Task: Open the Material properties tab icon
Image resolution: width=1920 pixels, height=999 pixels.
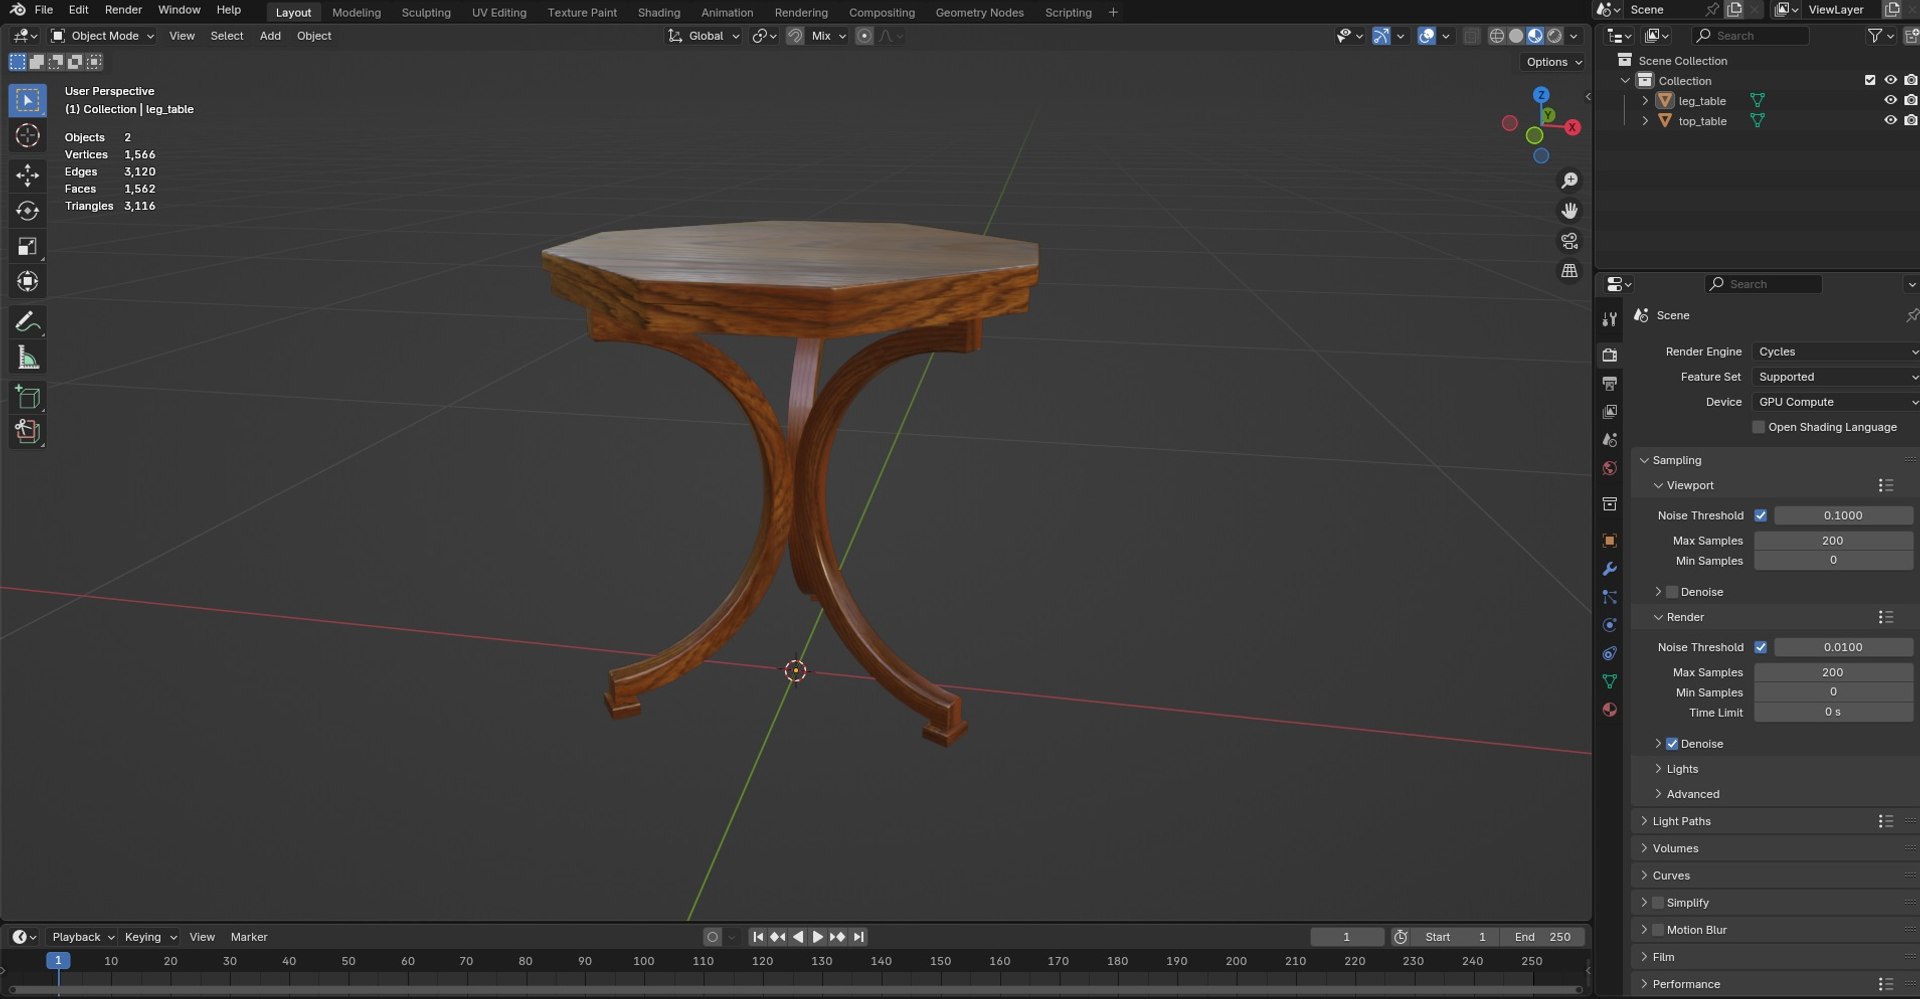Action: coord(1609,710)
